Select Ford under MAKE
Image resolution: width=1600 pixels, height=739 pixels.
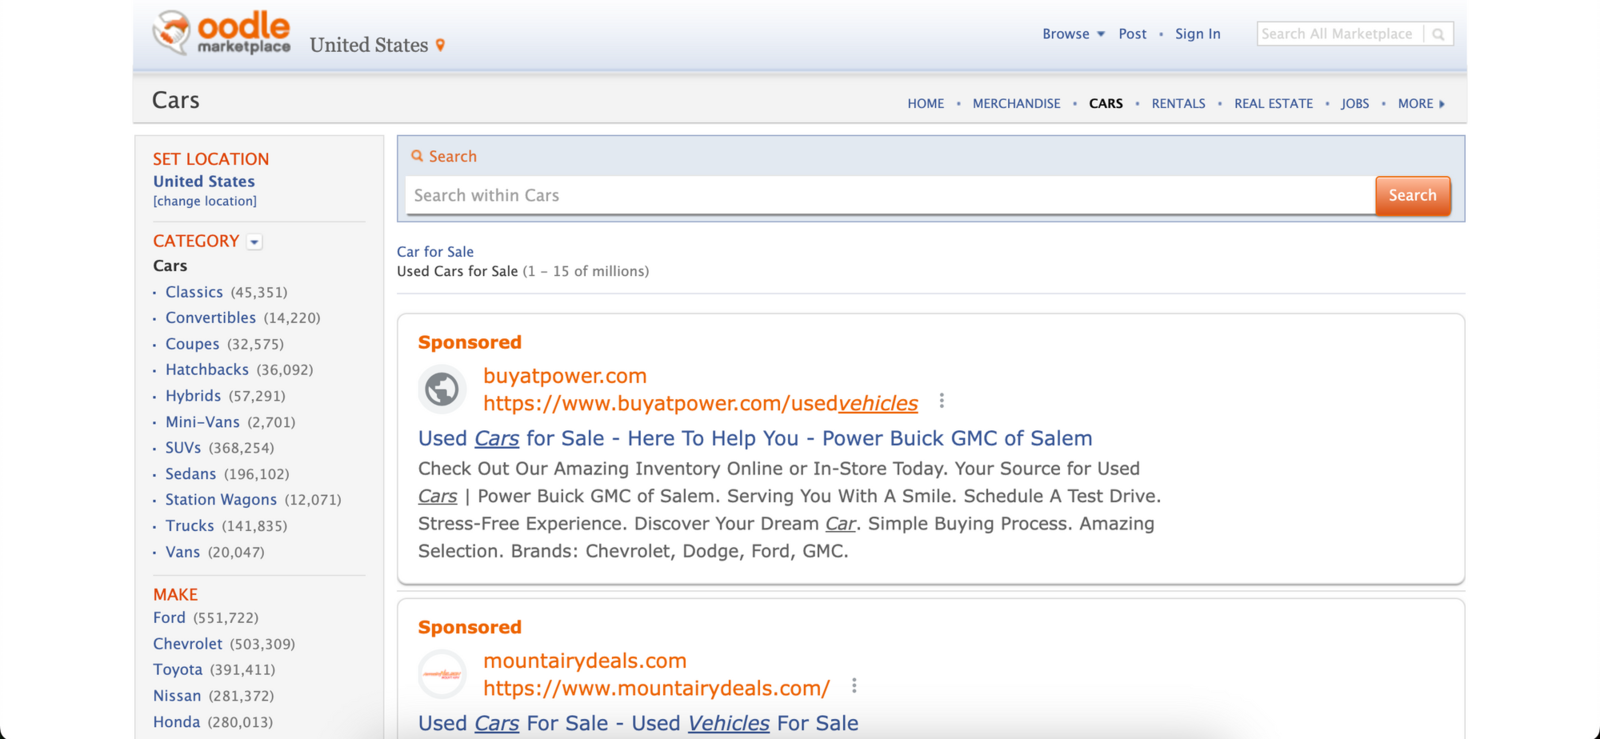coord(169,618)
